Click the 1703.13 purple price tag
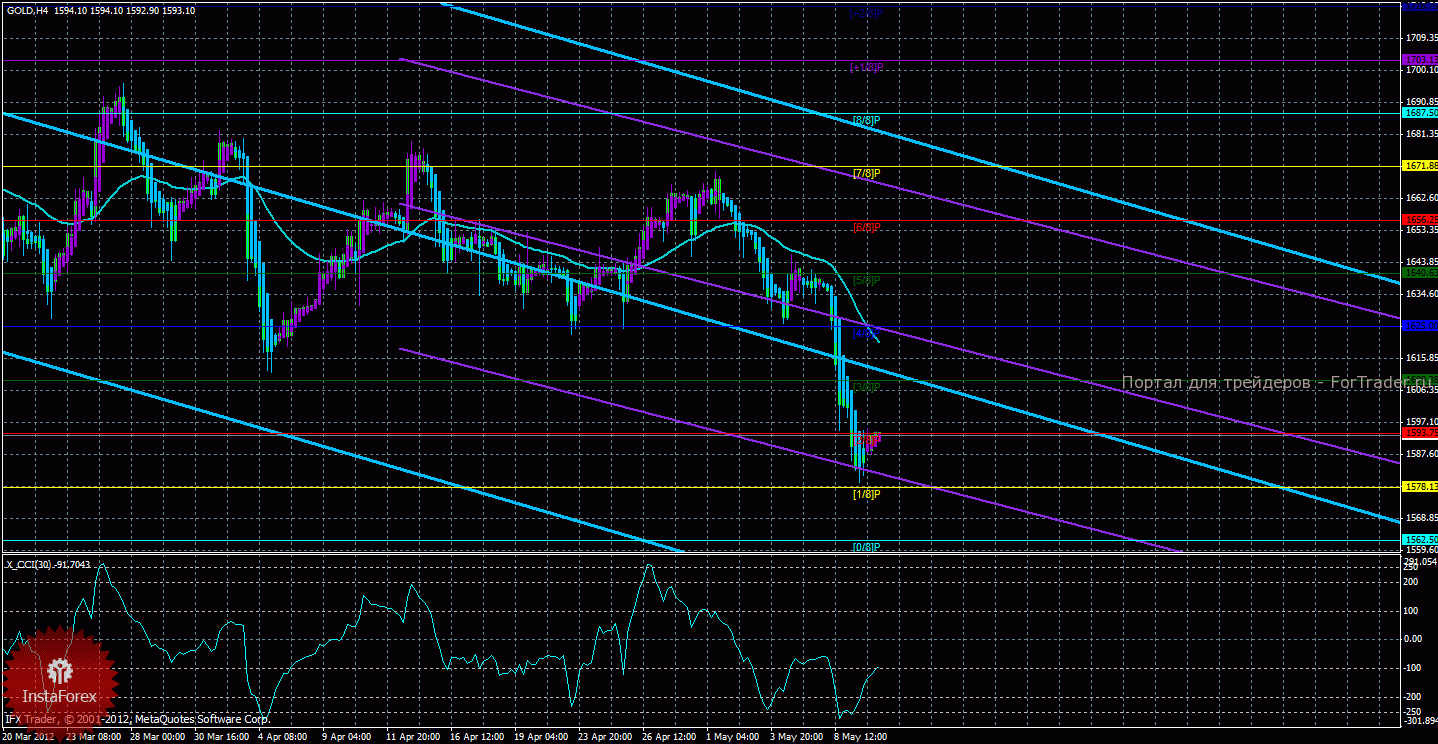The width and height of the screenshot is (1438, 744). 1419,60
